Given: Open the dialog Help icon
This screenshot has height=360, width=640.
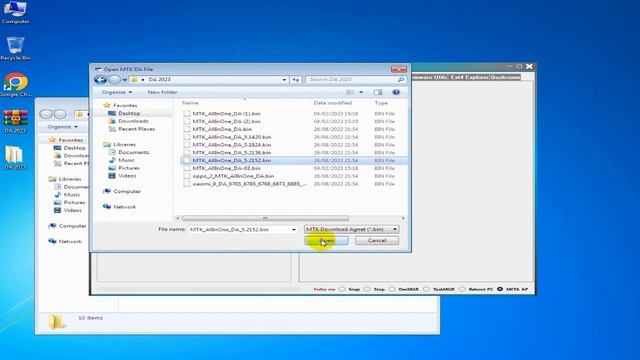Looking at the screenshot, I should click(396, 92).
